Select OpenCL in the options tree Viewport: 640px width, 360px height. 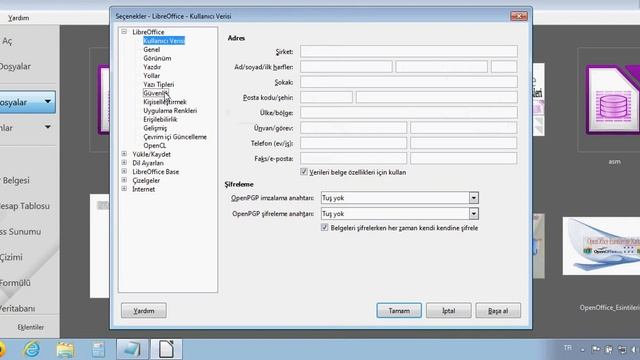[x=154, y=145]
